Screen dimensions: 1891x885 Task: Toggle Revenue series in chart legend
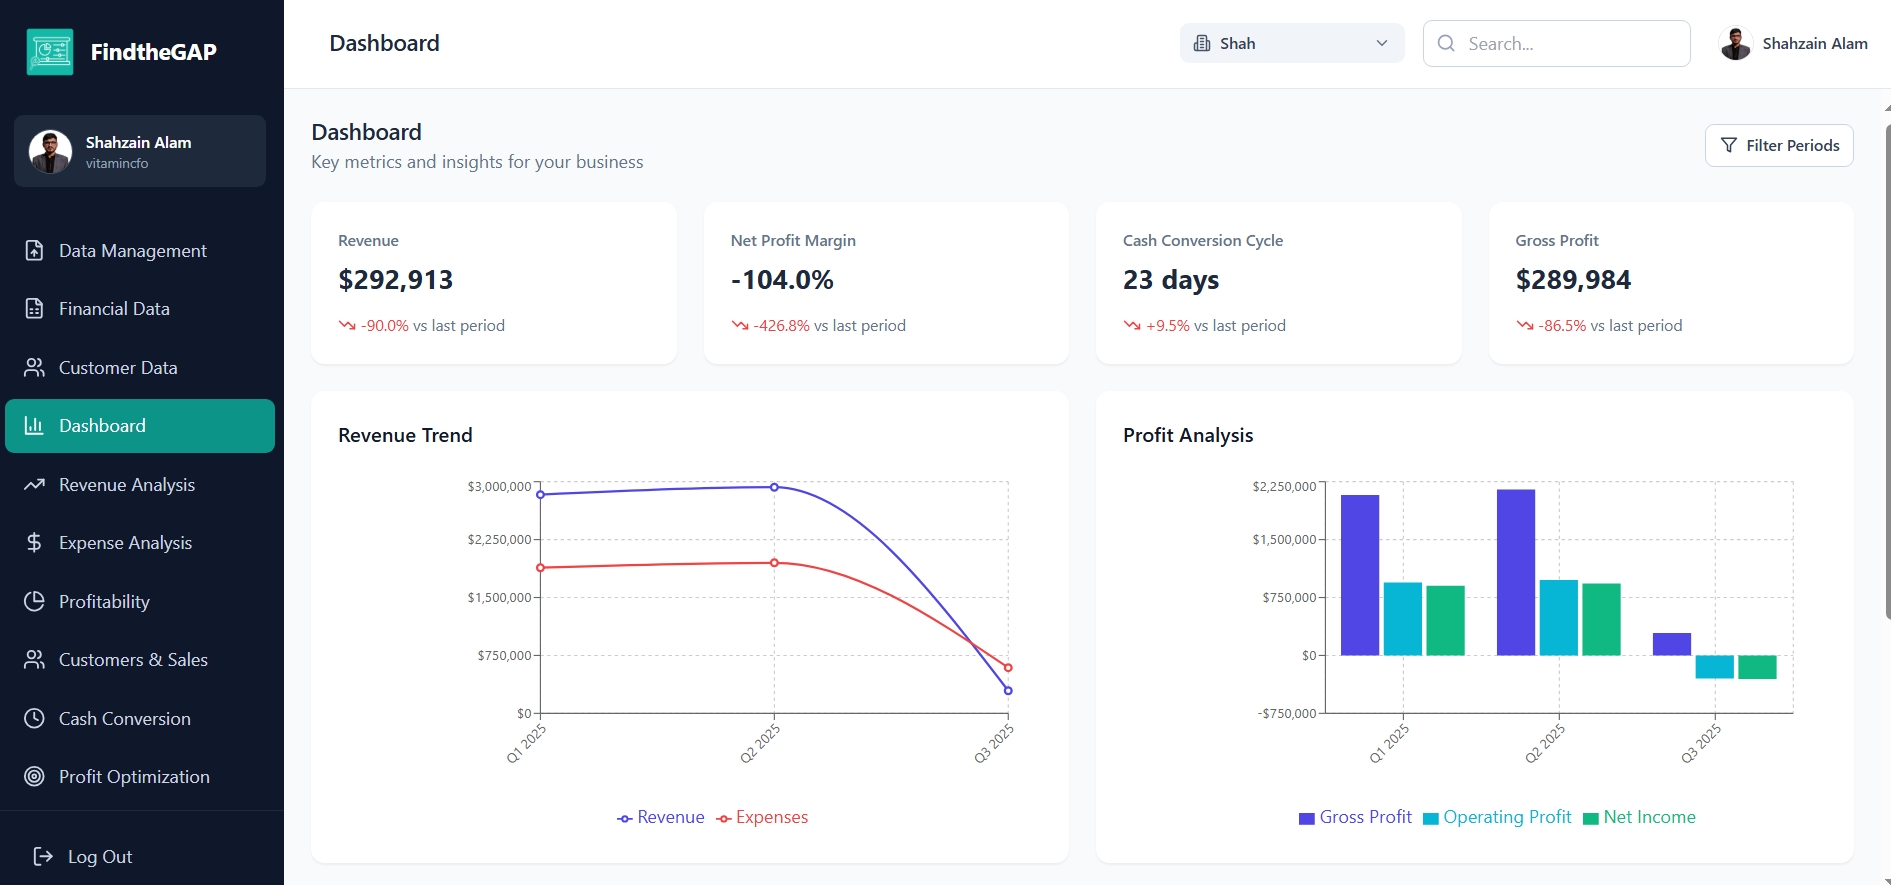pos(661,818)
